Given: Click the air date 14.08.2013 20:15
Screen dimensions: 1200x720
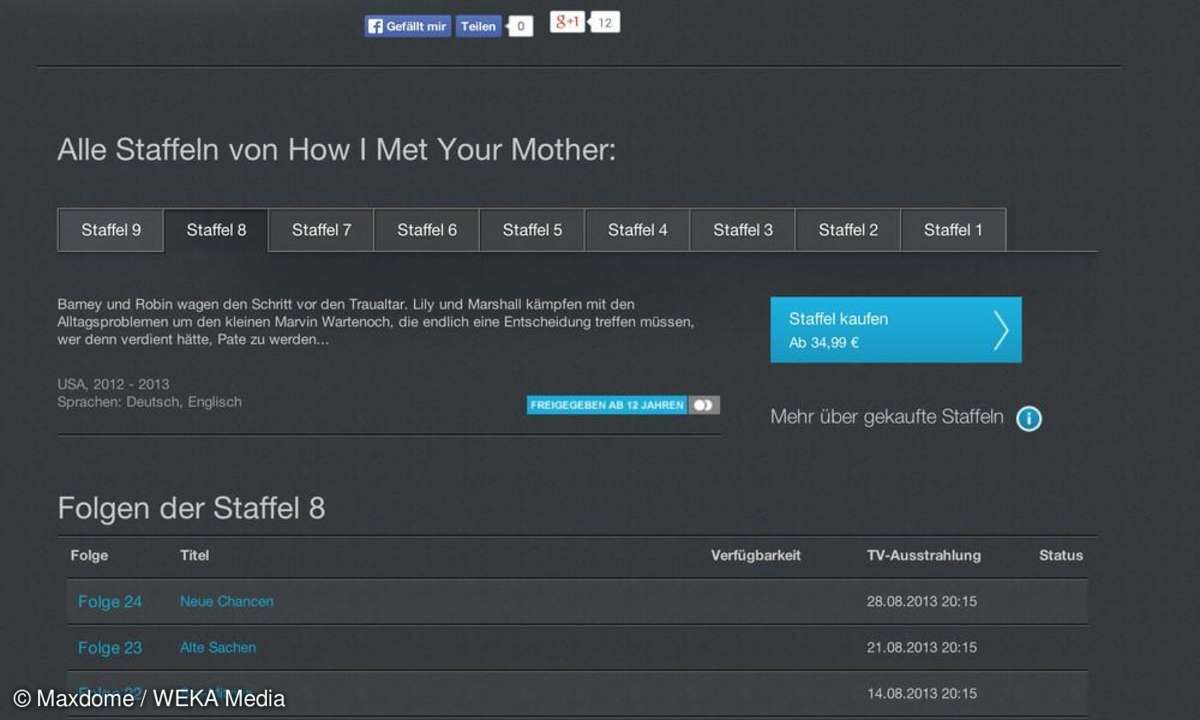Looking at the screenshot, I should 922,693.
